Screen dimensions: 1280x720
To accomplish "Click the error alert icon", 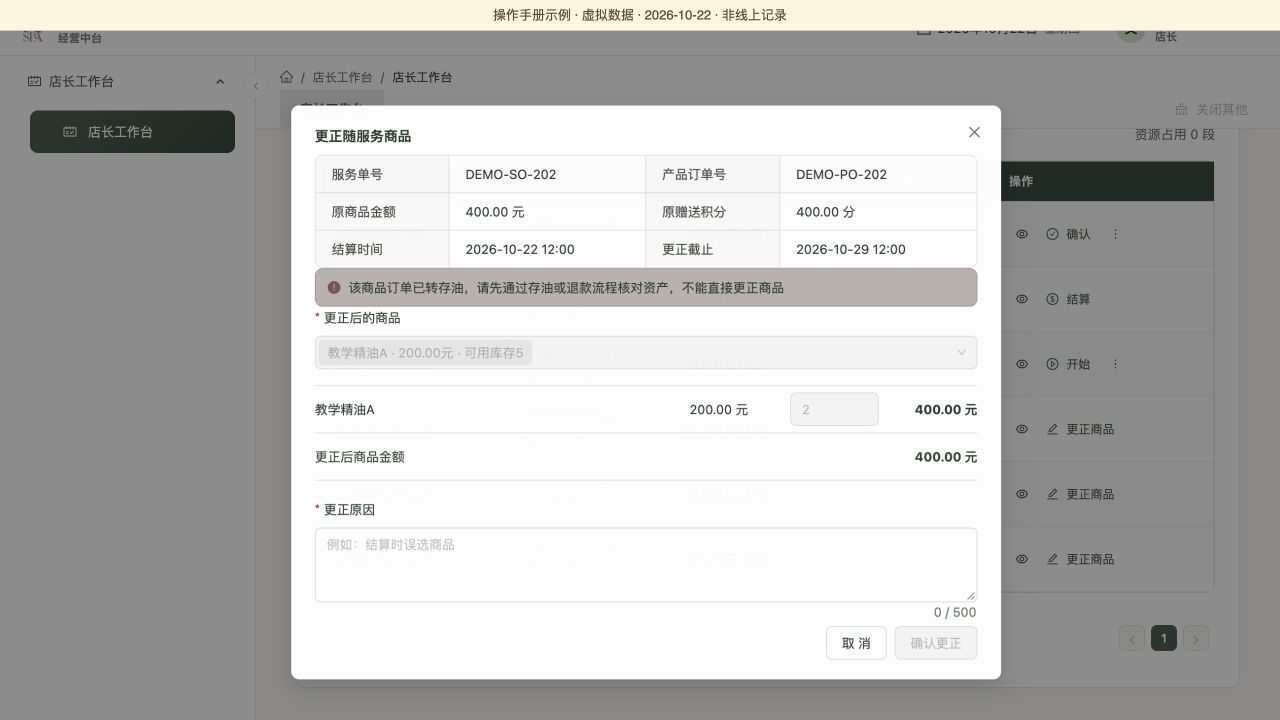I will (x=334, y=287).
